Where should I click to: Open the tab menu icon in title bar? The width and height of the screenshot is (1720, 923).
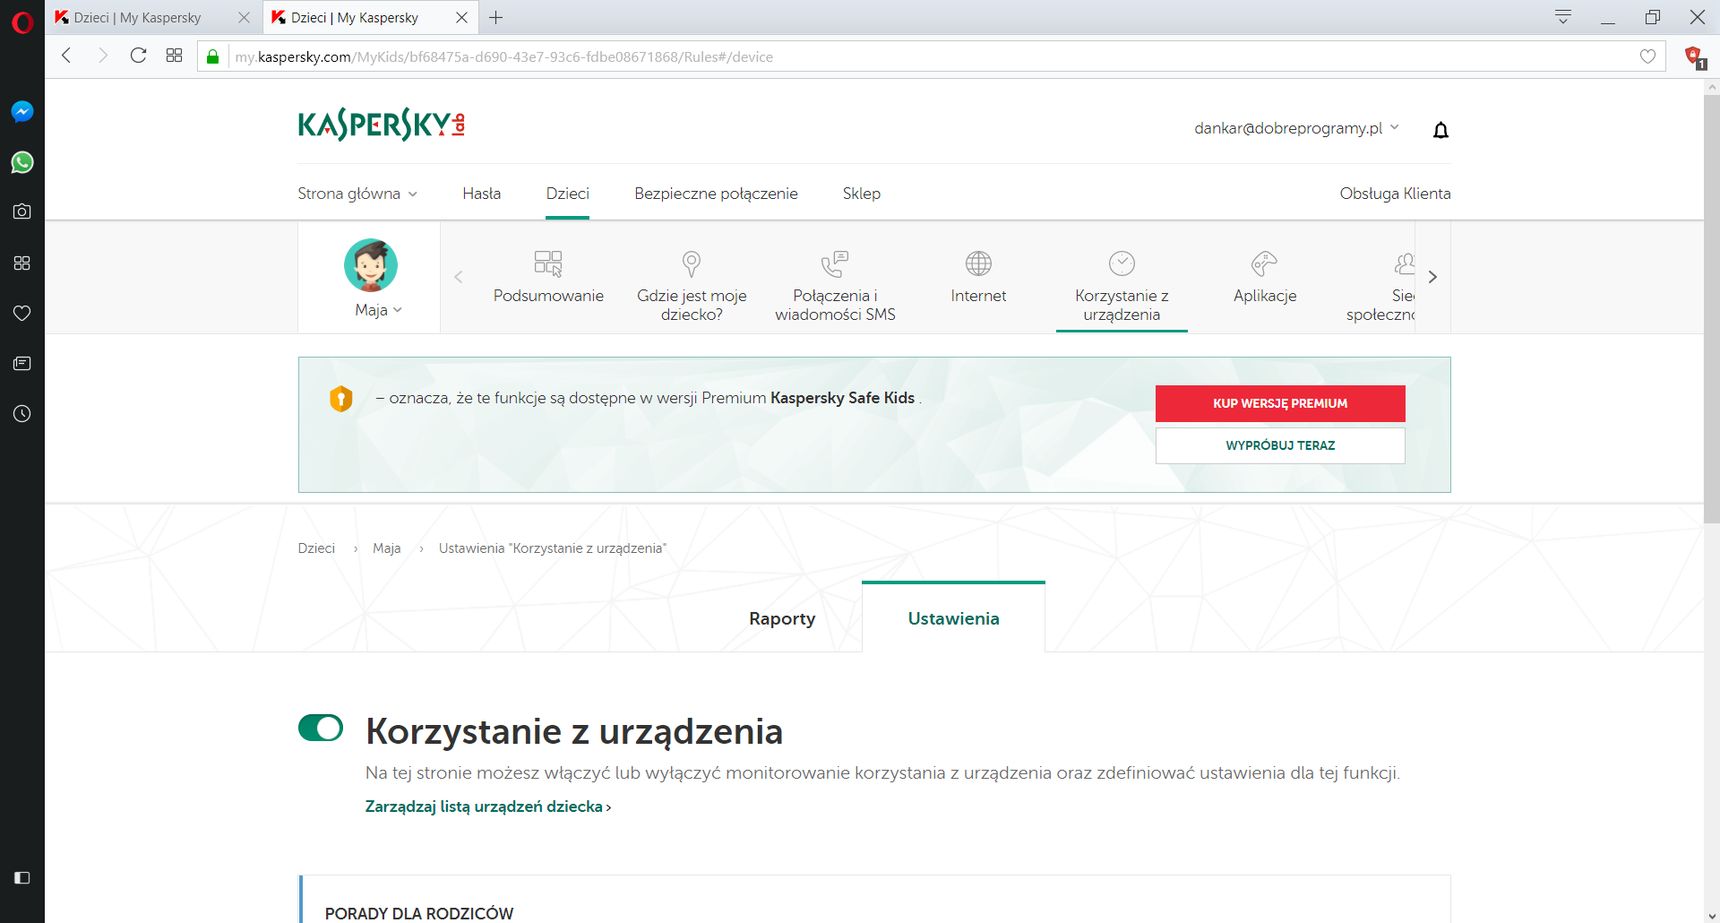pyautogui.click(x=1563, y=17)
